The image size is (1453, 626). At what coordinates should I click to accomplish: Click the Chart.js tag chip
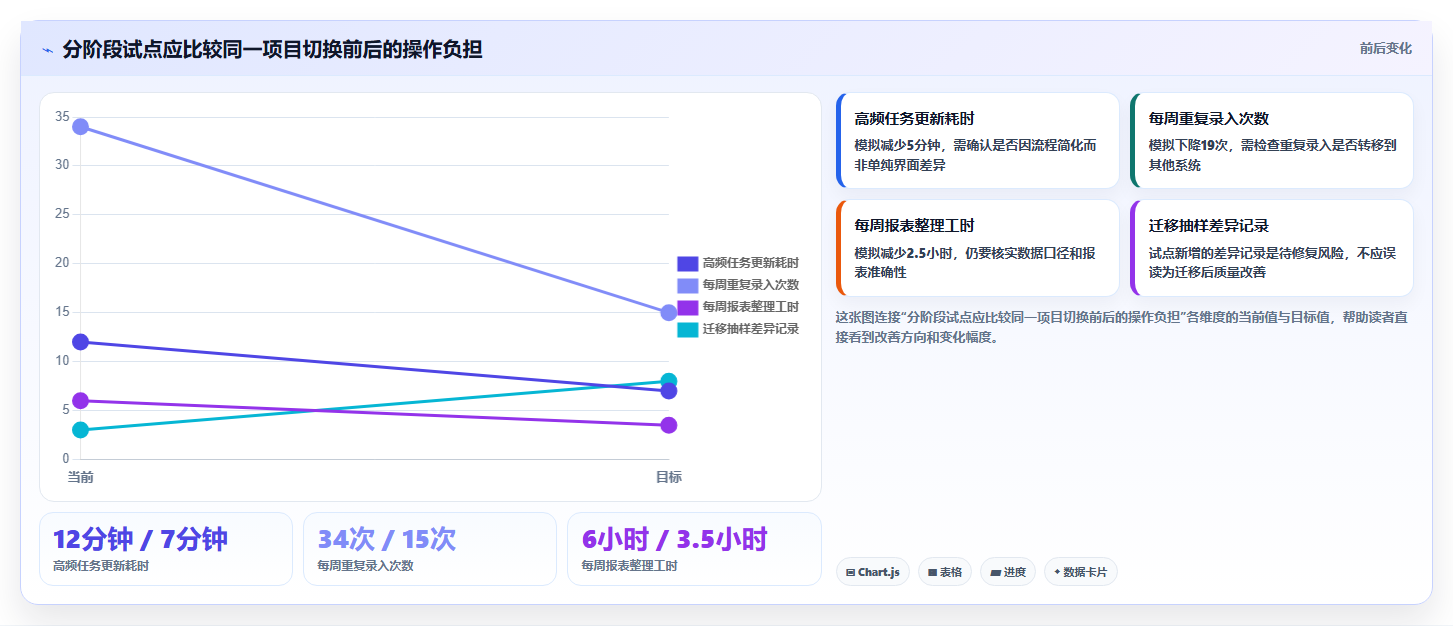pyautogui.click(x=872, y=572)
